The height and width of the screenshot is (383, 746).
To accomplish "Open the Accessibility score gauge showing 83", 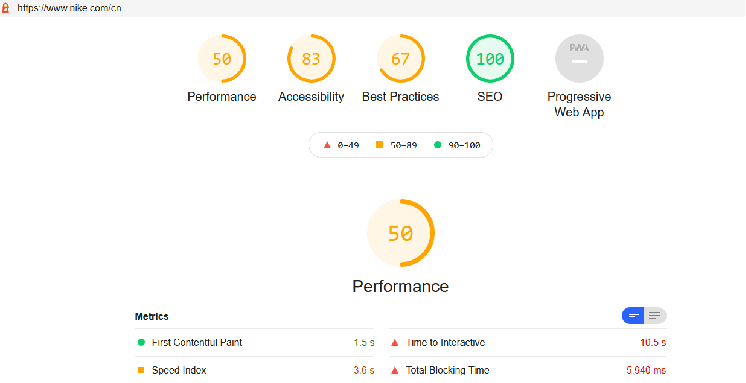I will [x=311, y=59].
